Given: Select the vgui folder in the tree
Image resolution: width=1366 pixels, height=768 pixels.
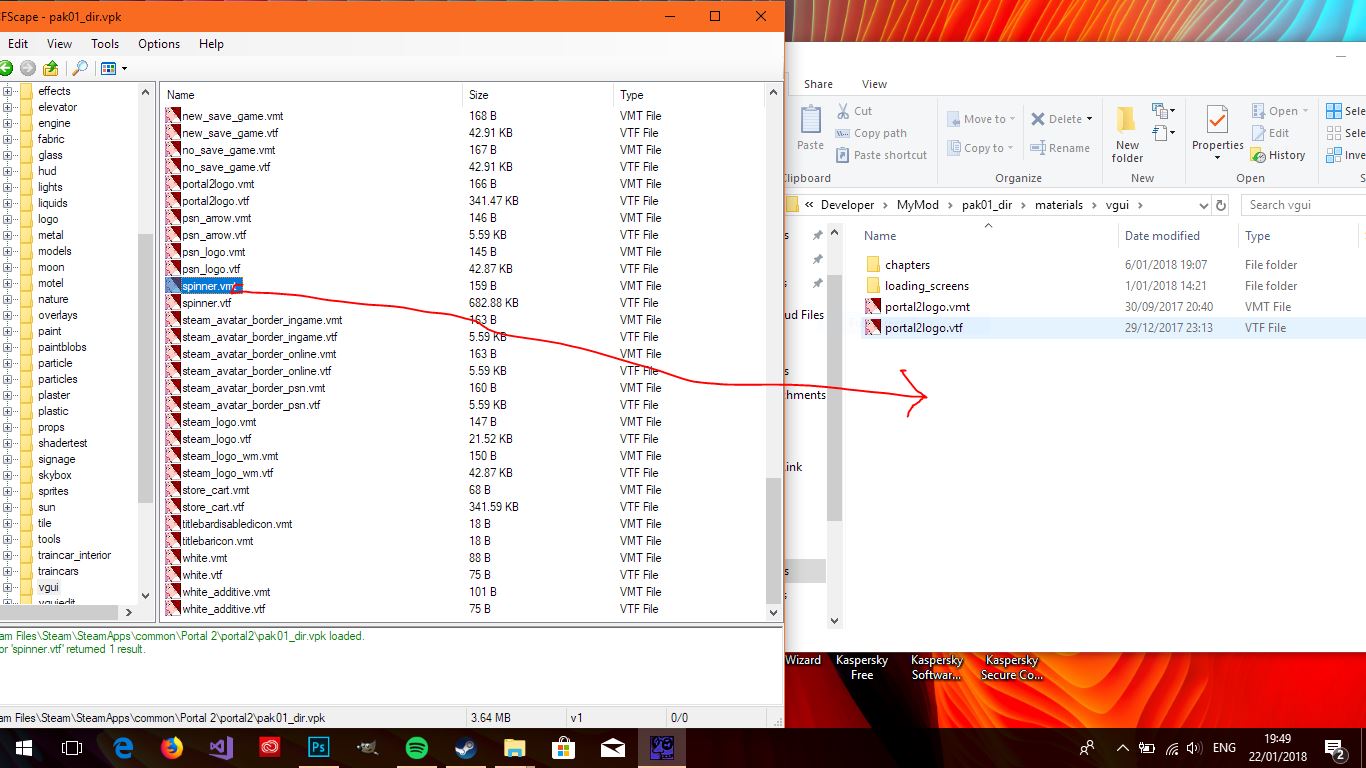Looking at the screenshot, I should (48, 587).
